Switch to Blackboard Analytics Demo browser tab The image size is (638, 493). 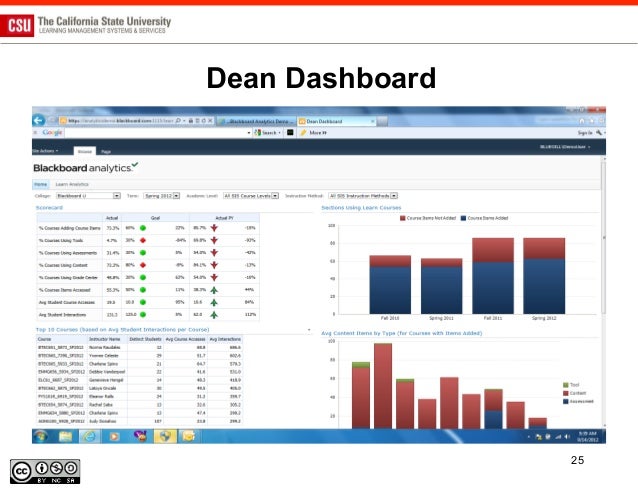point(256,121)
